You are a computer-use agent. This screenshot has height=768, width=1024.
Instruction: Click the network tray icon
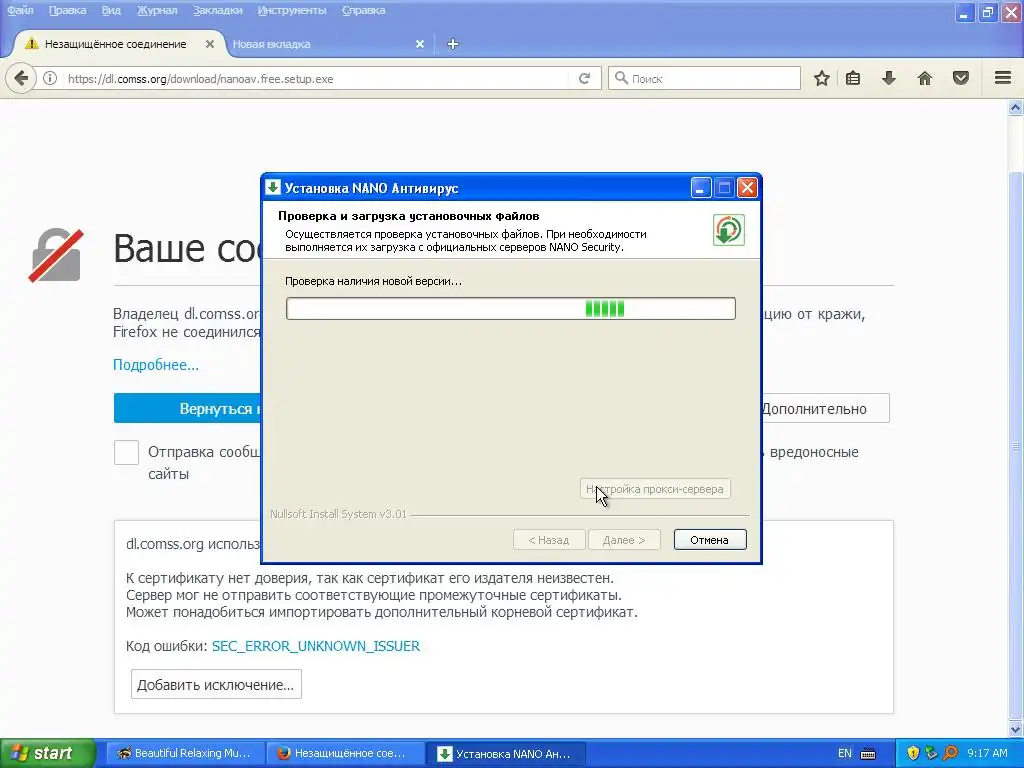(931, 753)
